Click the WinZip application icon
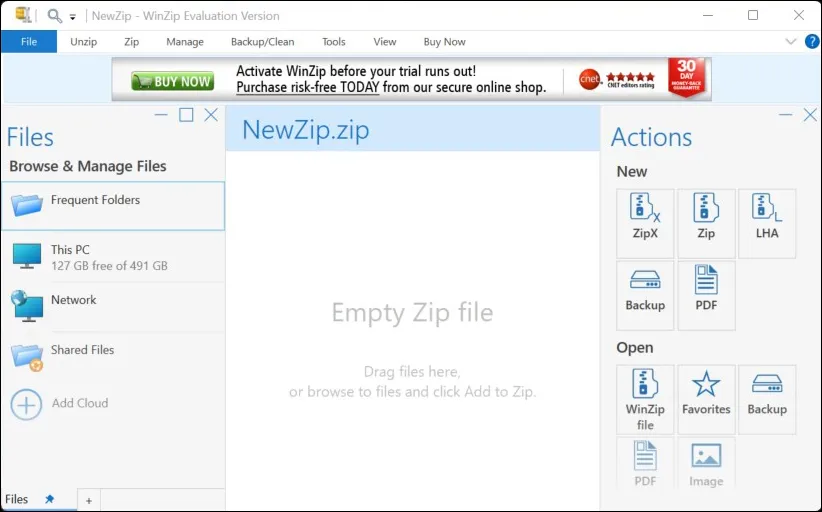The image size is (822, 512). 23,15
